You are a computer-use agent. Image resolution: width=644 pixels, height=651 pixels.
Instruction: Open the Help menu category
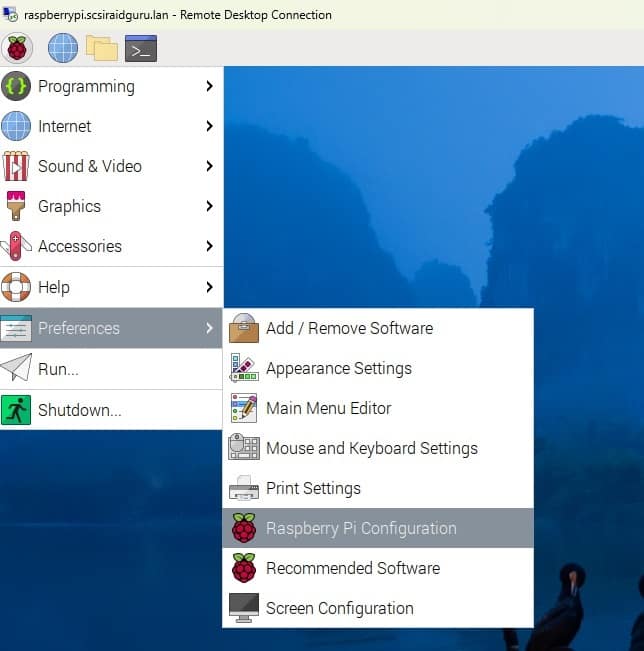click(54, 287)
